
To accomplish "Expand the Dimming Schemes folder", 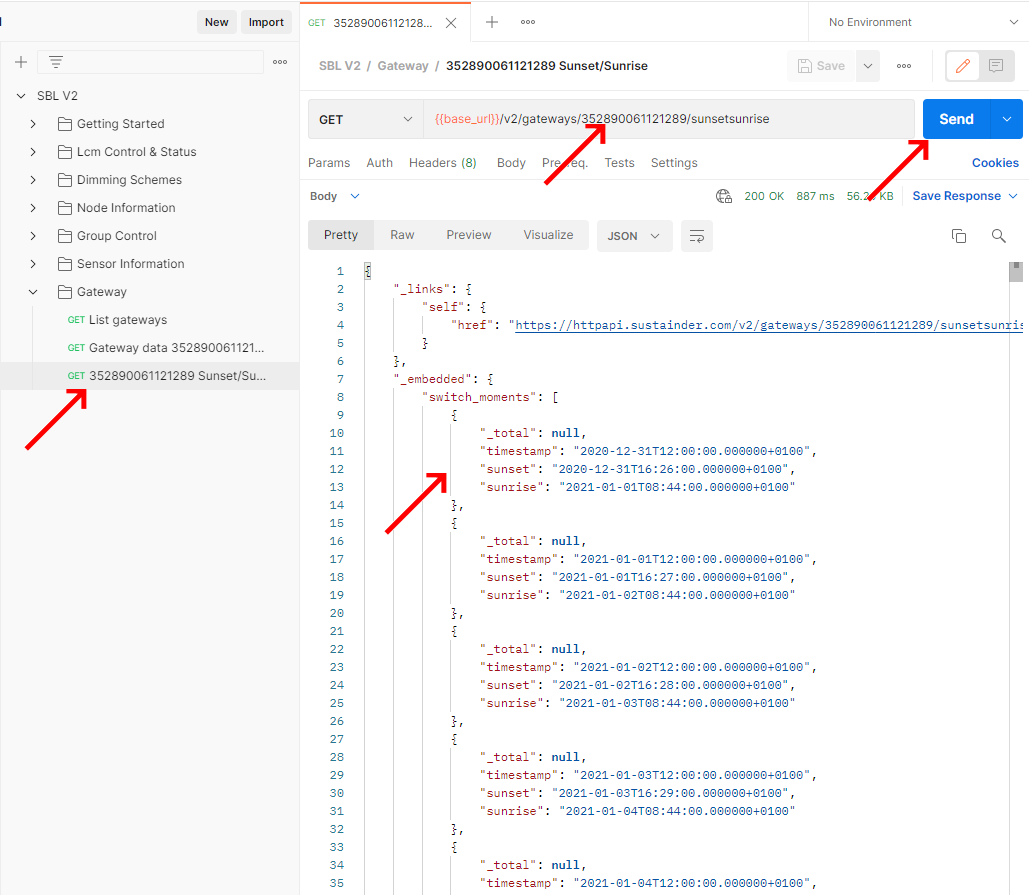I will 33,180.
